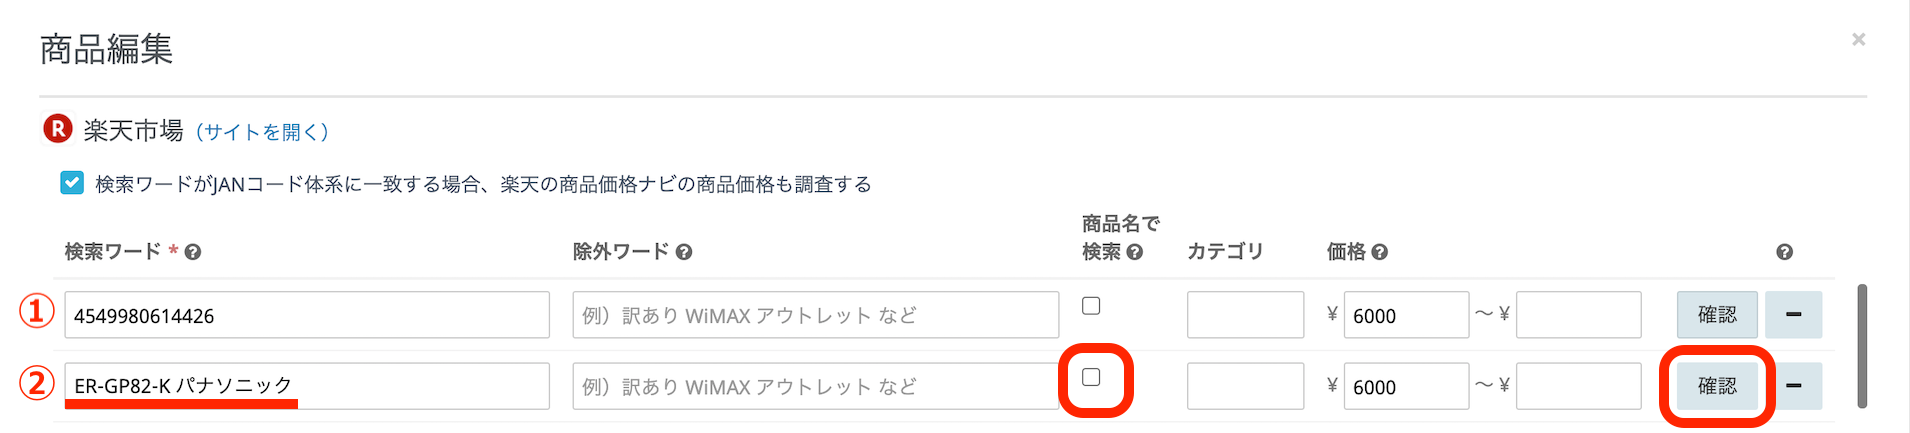Screen dimensions: 1910x433
Task: Focus the first row's 除外ワード field
Action: coord(815,315)
